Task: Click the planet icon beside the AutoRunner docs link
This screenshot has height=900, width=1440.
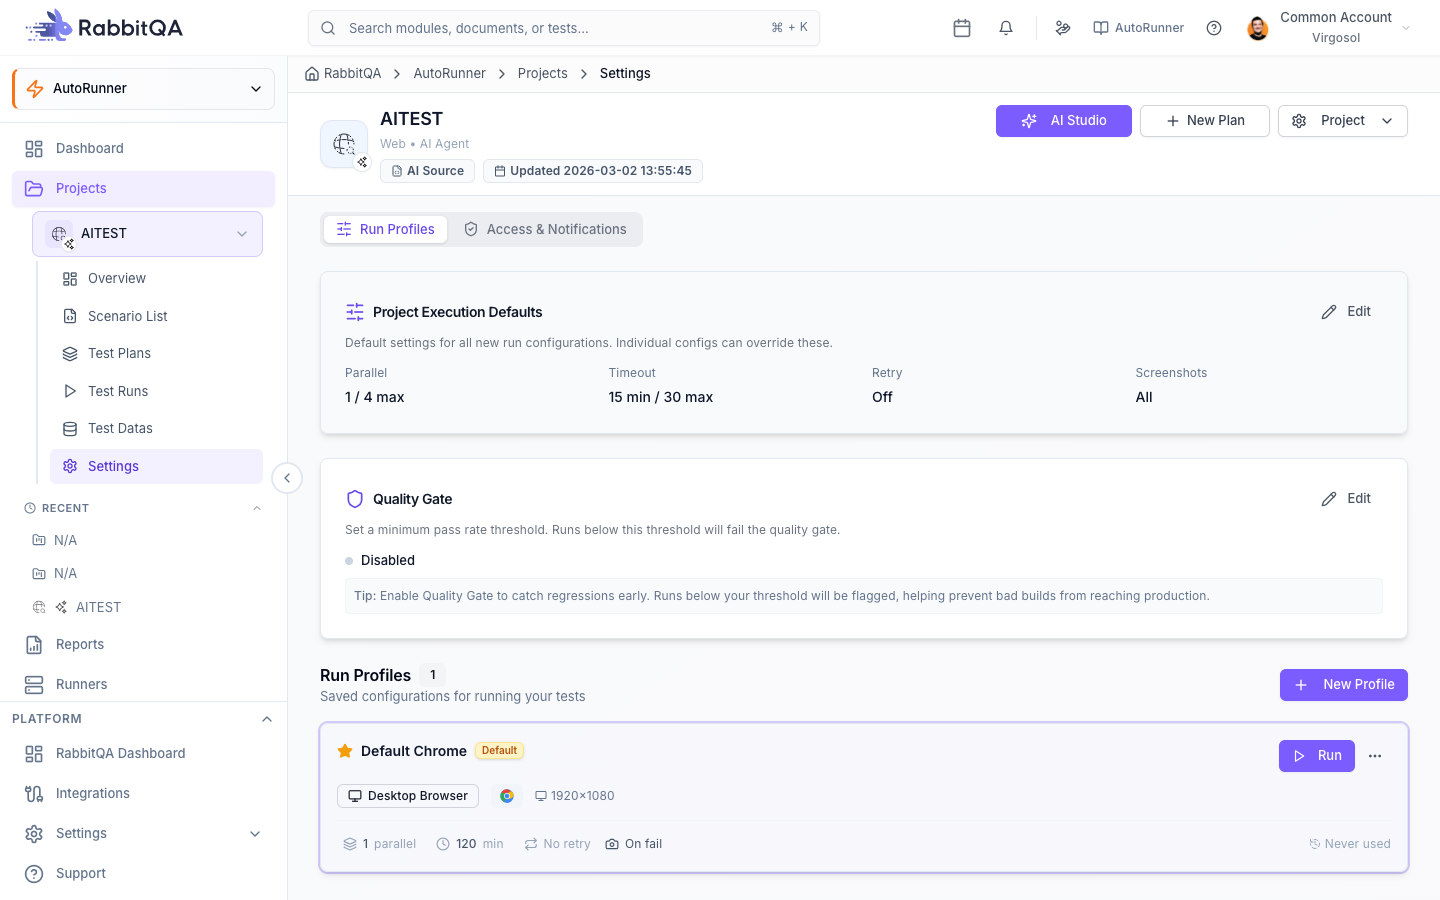Action: click(x=1063, y=28)
